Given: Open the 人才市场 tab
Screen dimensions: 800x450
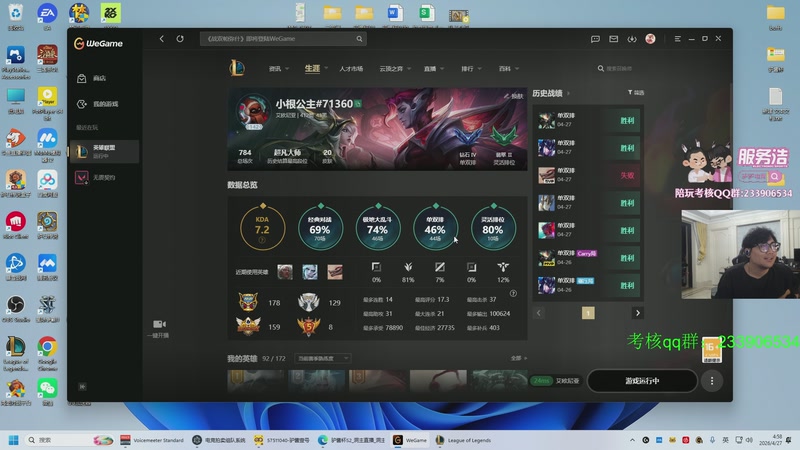Looking at the screenshot, I should tap(351, 68).
